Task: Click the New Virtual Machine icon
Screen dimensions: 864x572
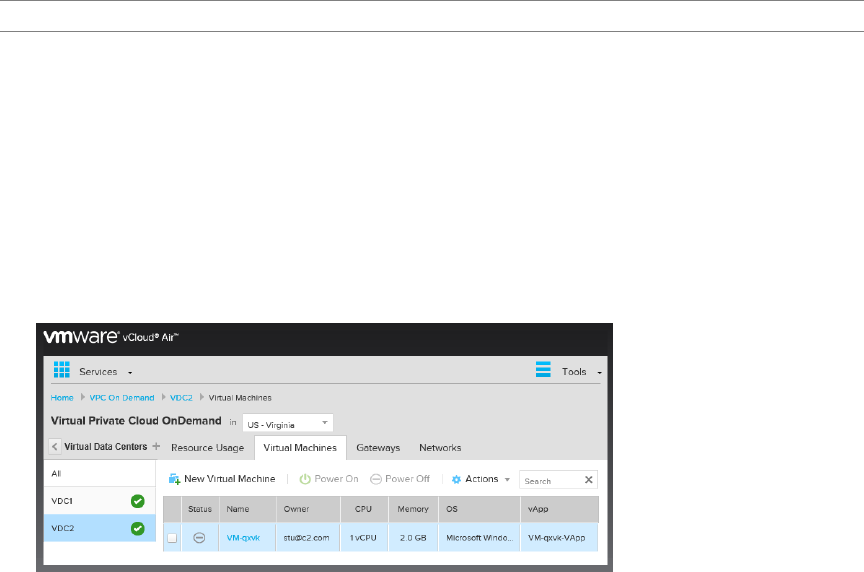Action: (174, 479)
